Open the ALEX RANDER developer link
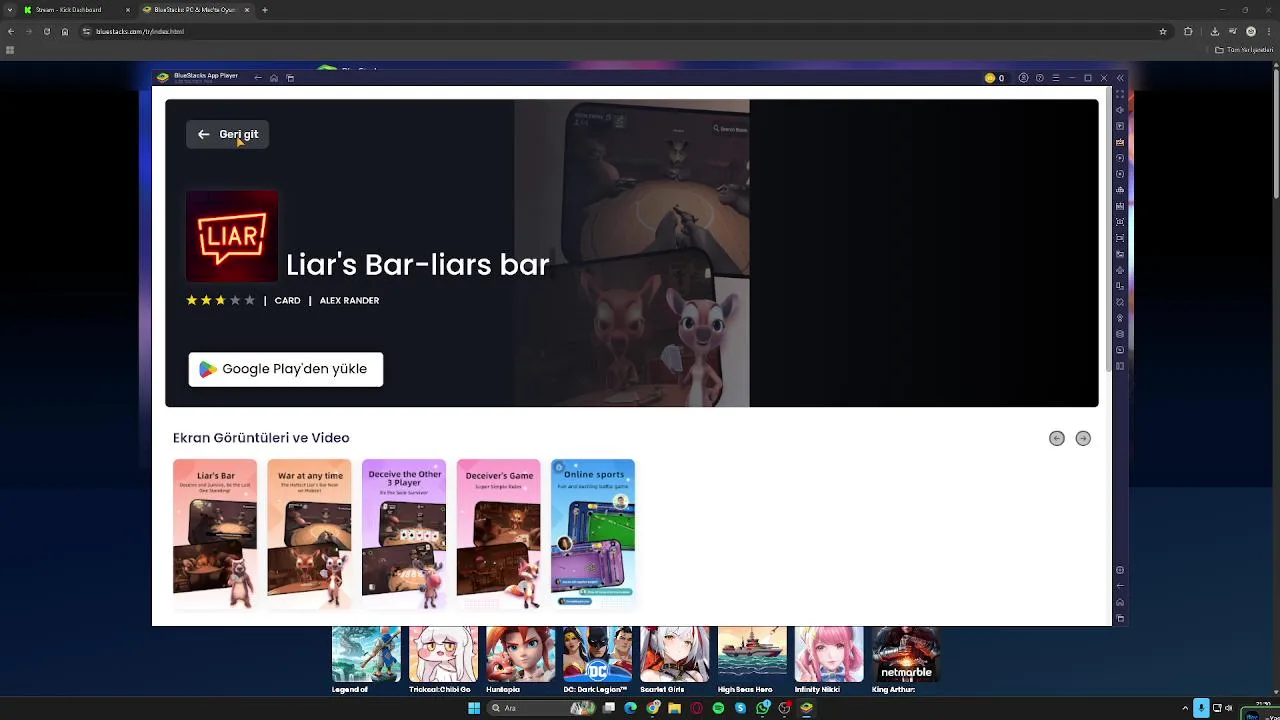Viewport: 1280px width, 720px height. [x=349, y=300]
